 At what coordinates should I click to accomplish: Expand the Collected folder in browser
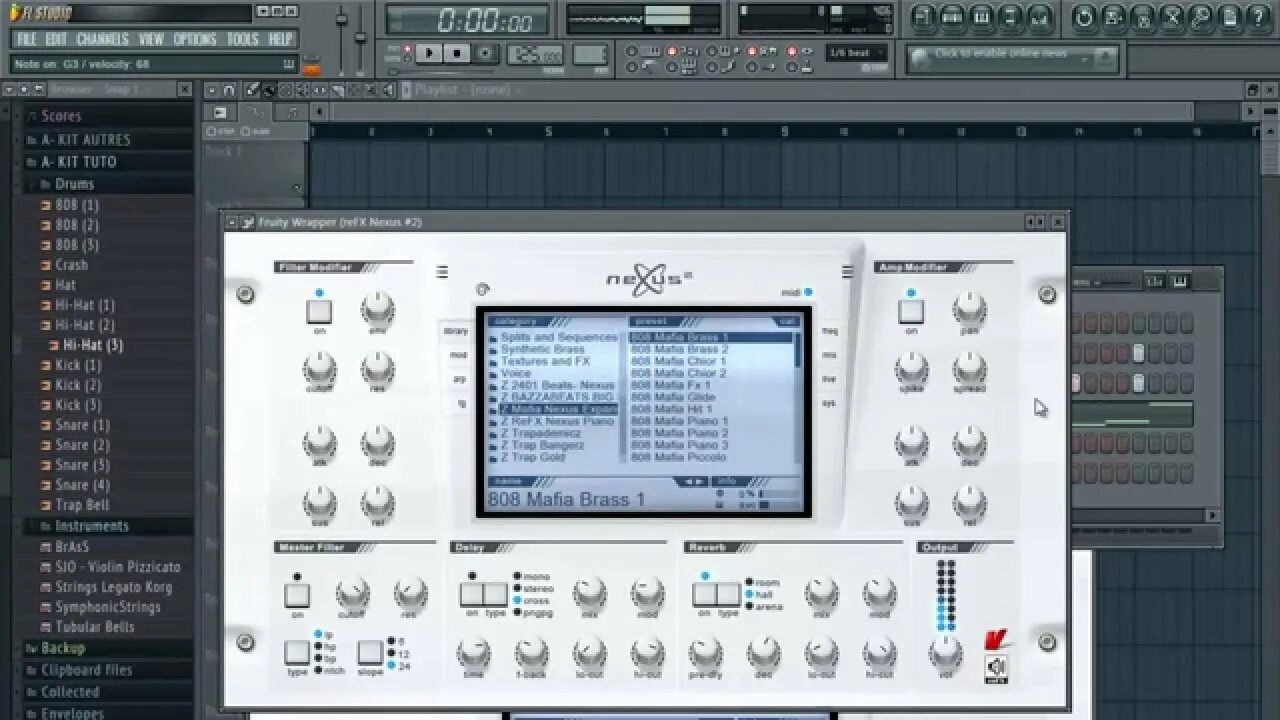69,692
